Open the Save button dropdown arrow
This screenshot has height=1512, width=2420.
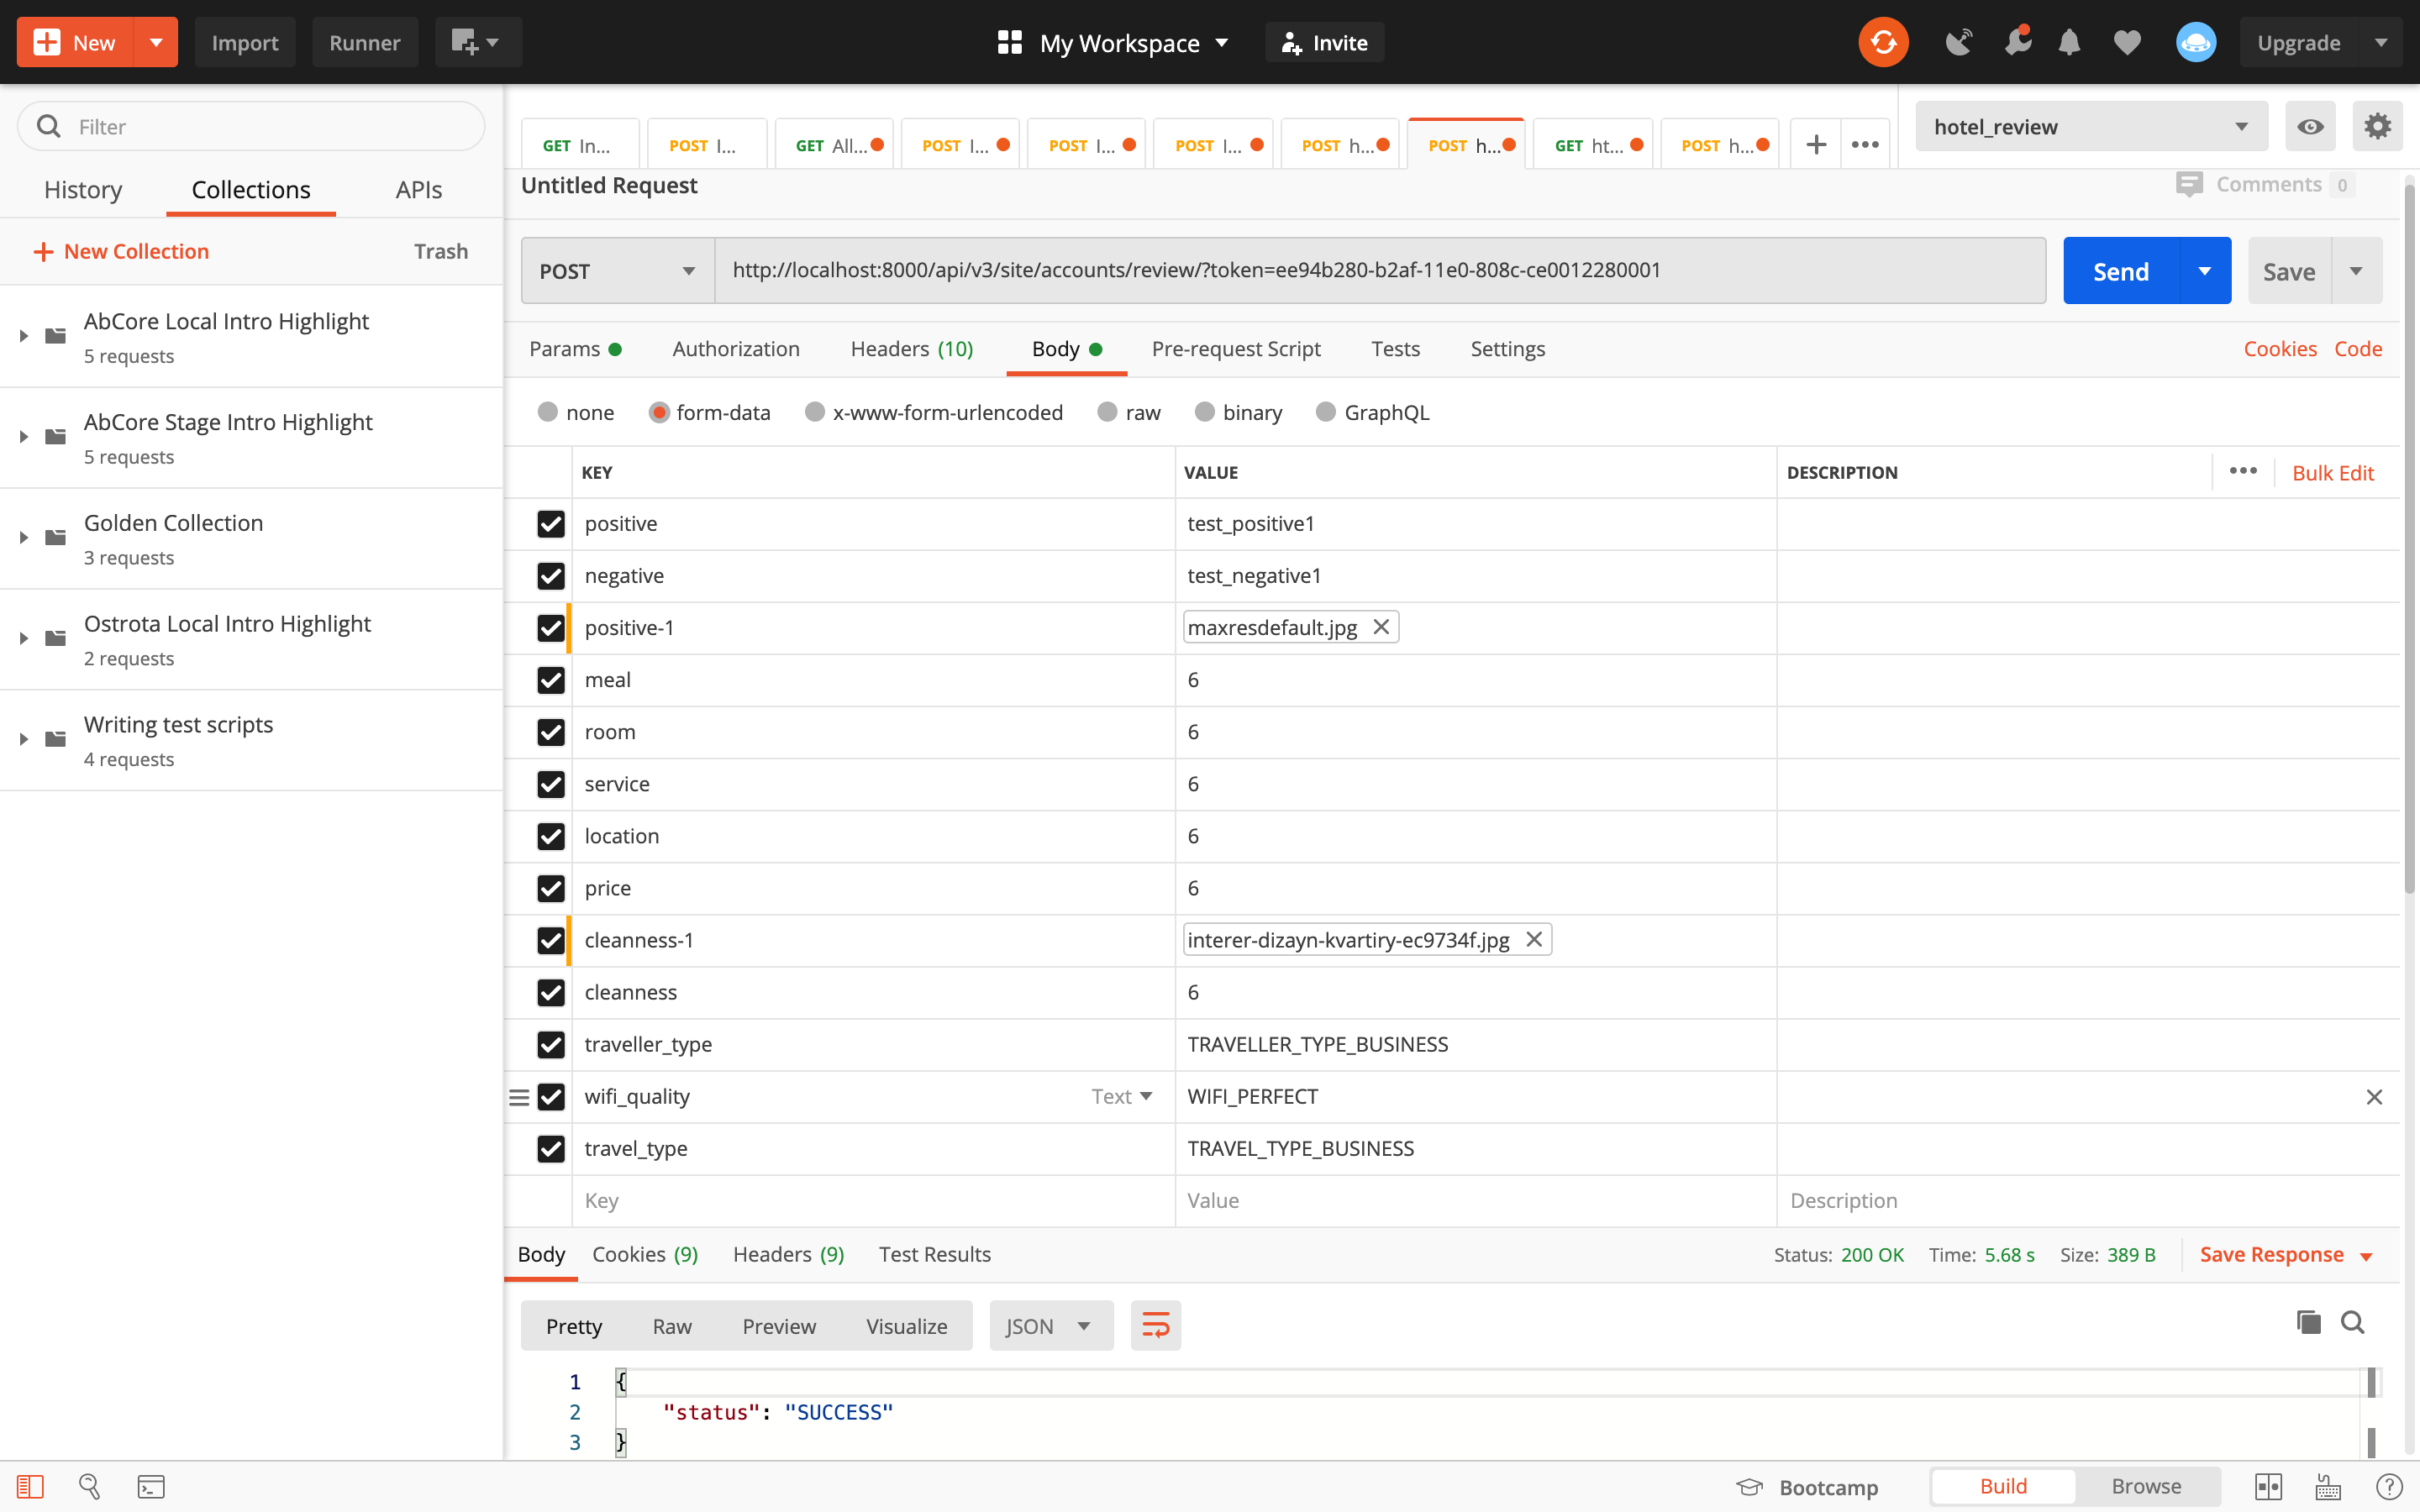coord(2356,271)
